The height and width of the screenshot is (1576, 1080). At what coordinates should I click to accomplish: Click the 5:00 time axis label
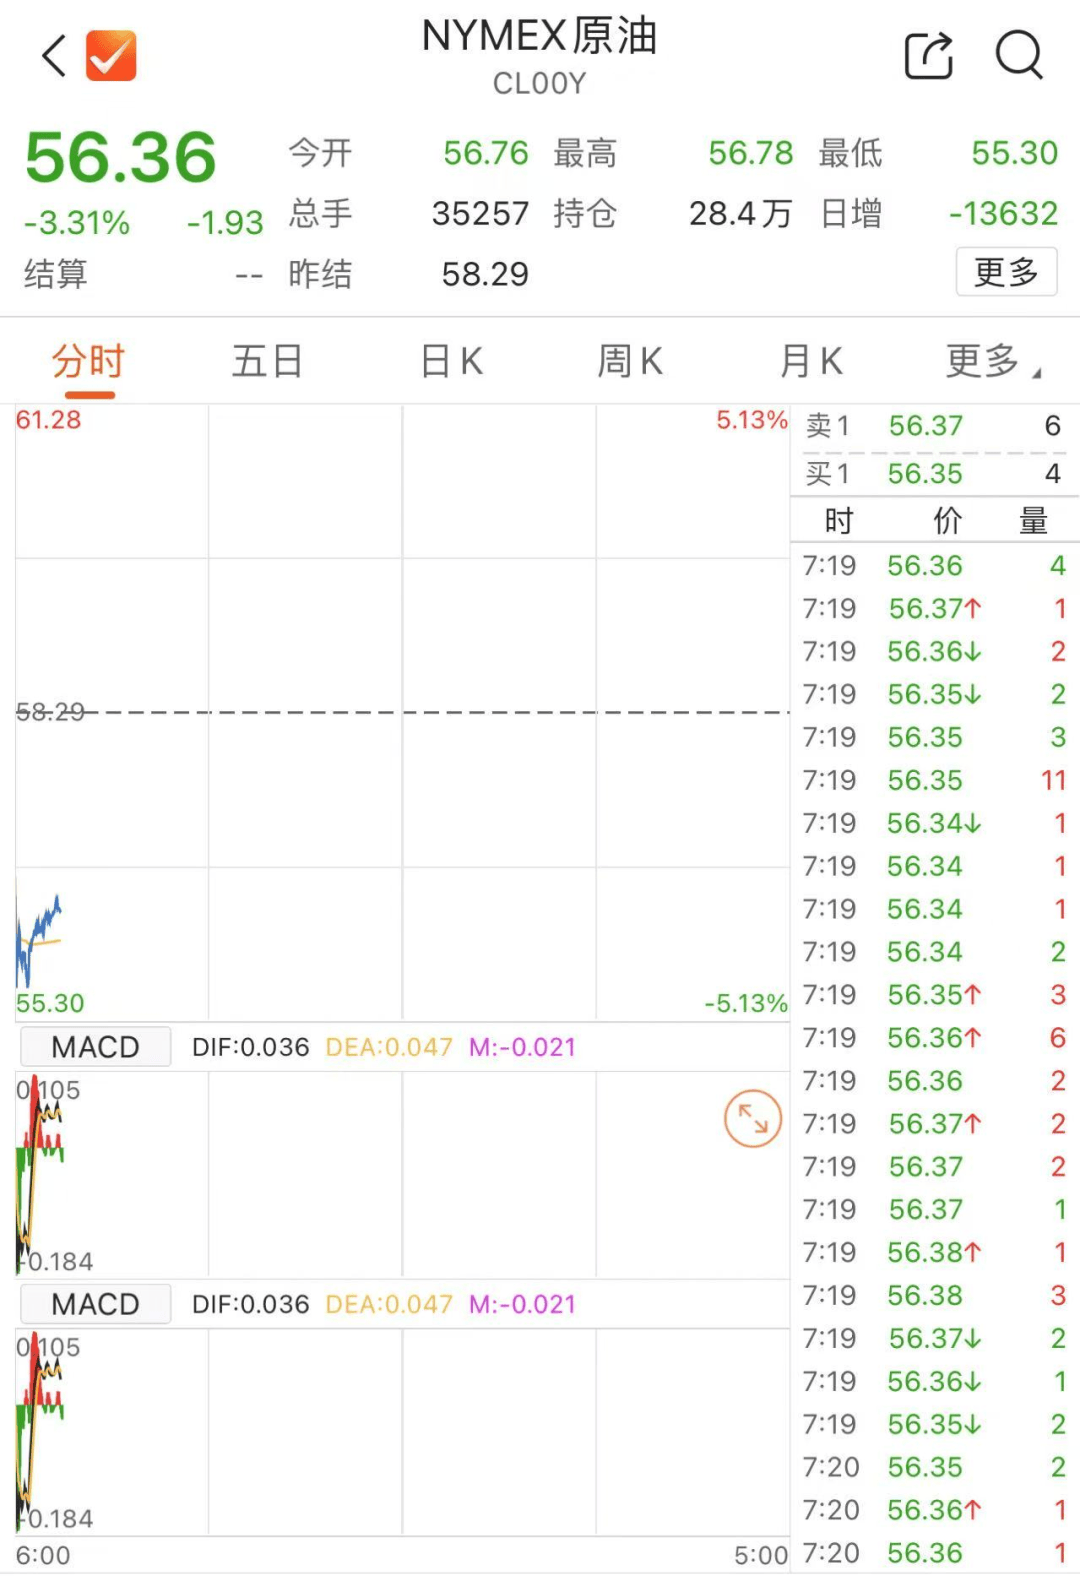click(x=761, y=1556)
